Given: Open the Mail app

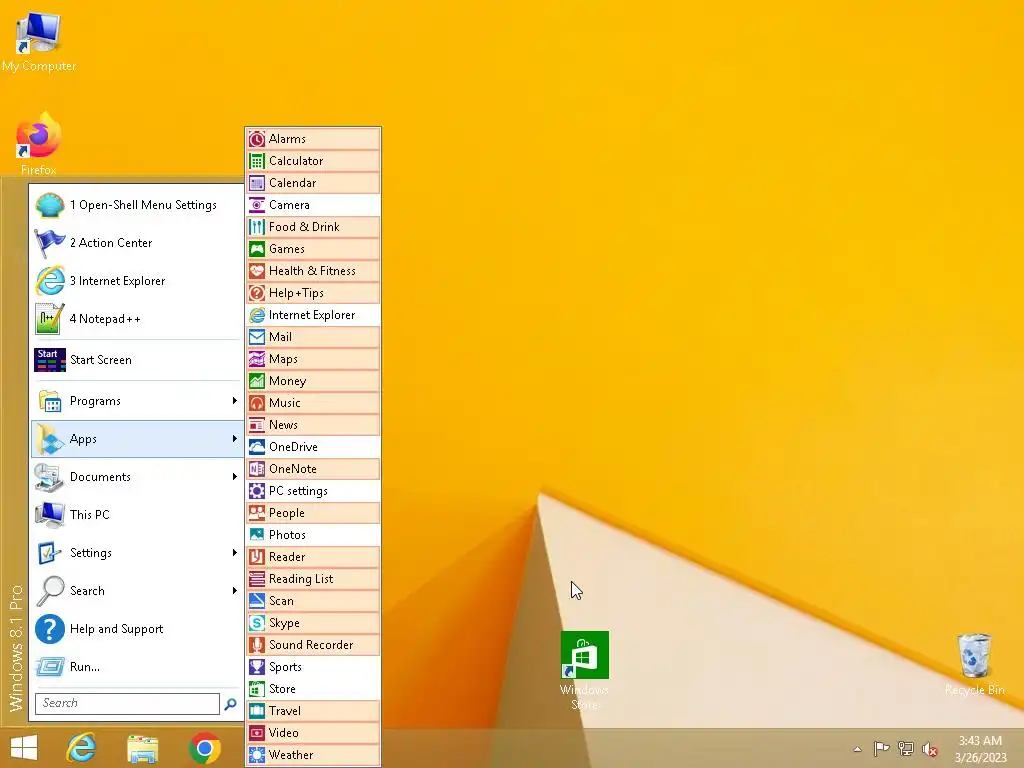Looking at the screenshot, I should pyautogui.click(x=313, y=336).
